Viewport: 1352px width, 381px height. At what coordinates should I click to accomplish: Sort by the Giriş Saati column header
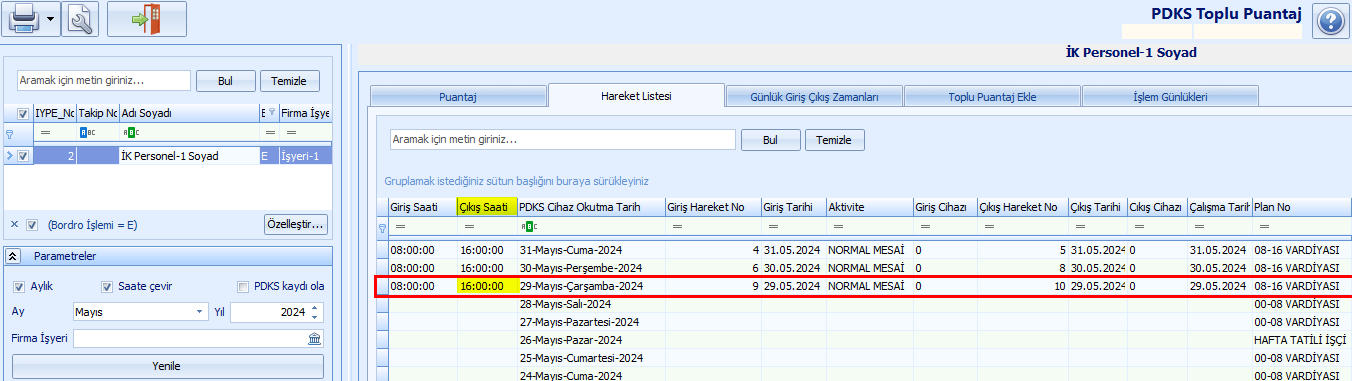[422, 207]
